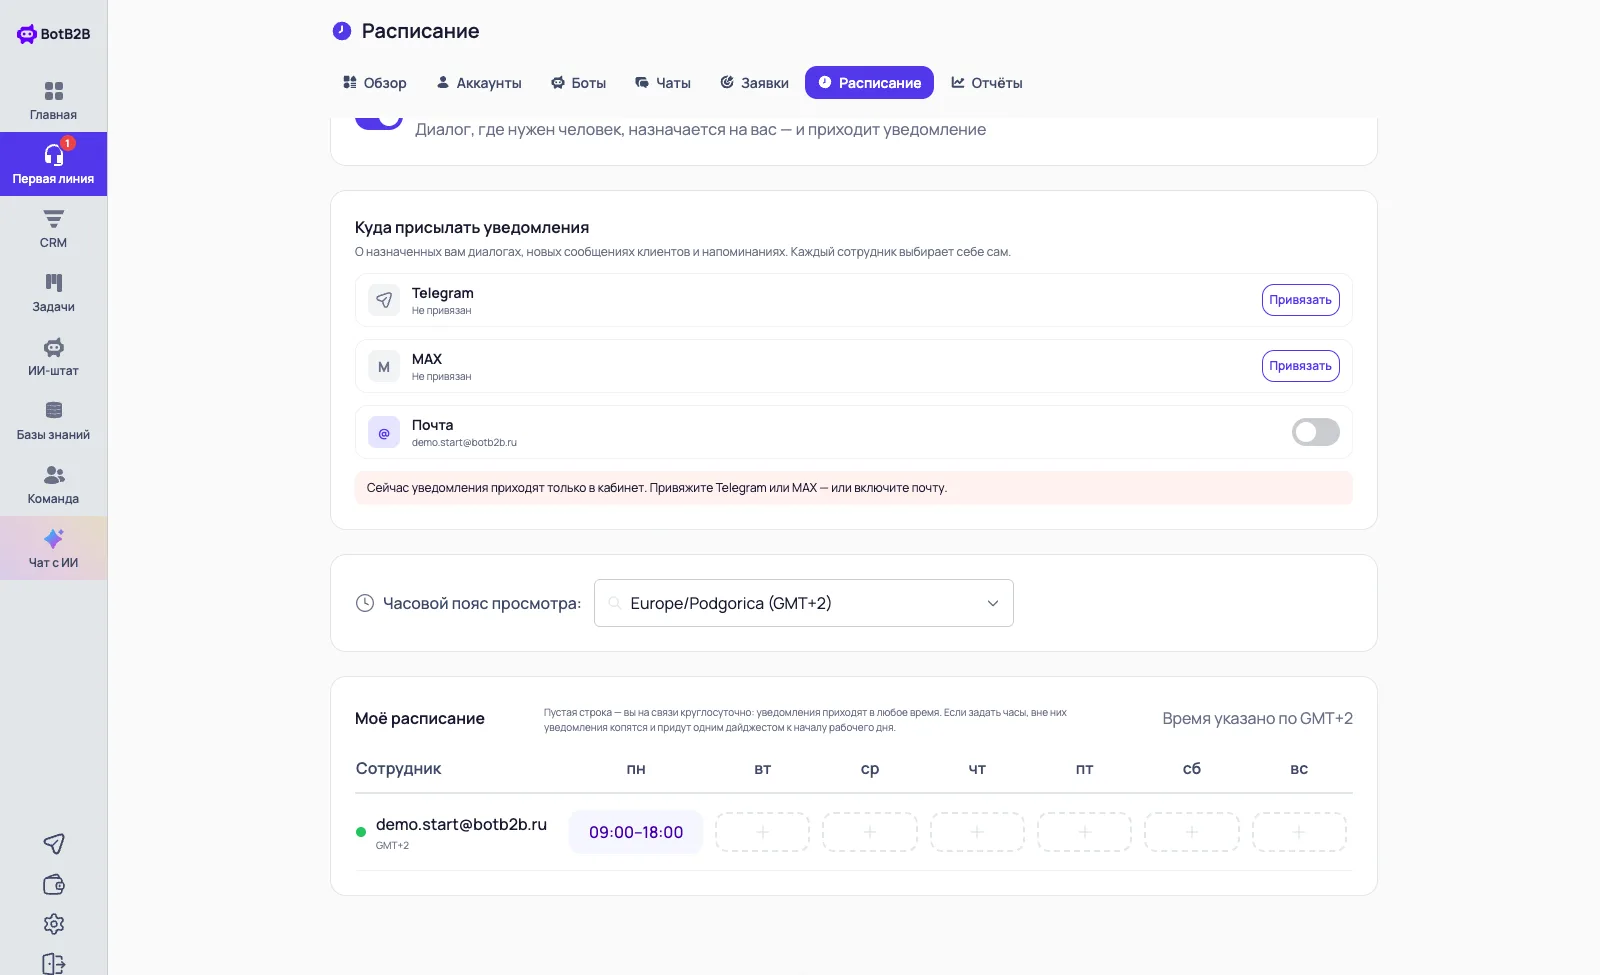Go to Главная in sidebar
Viewport: 1600px width, 975px height.
[54, 100]
